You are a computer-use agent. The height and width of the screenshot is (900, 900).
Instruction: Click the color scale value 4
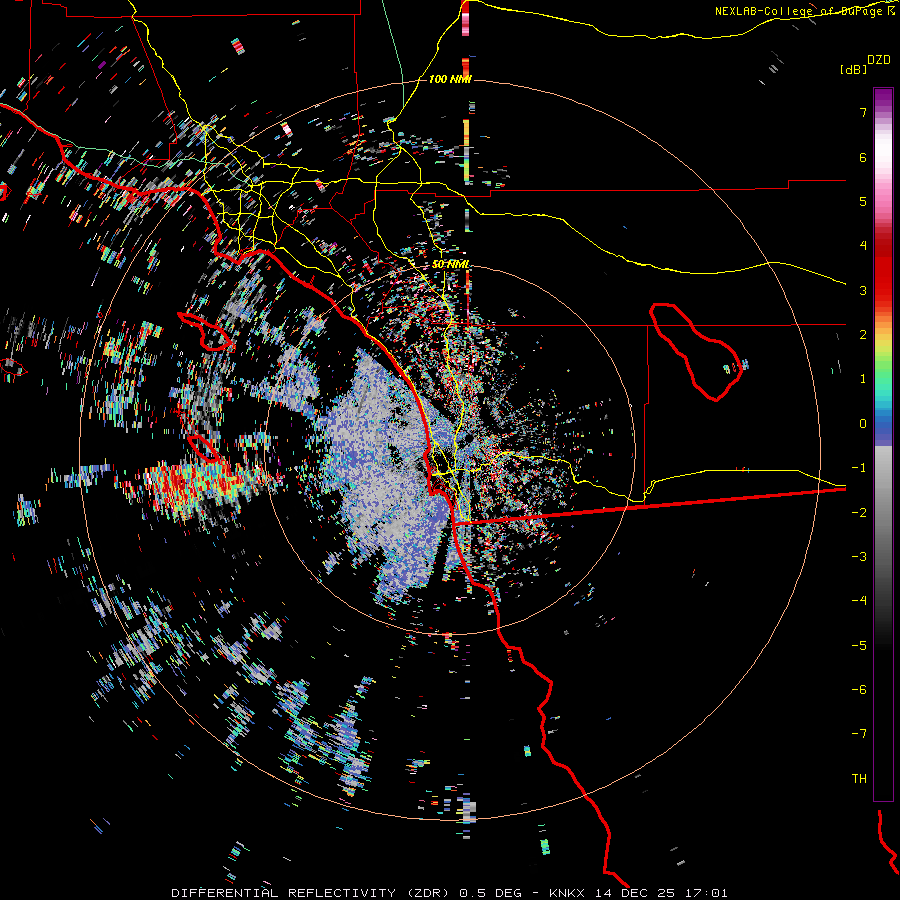pos(863,246)
